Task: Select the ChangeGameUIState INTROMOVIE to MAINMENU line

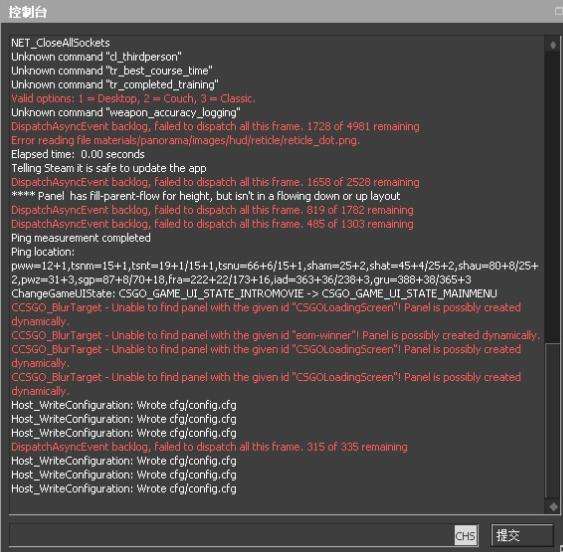Action: tap(254, 294)
